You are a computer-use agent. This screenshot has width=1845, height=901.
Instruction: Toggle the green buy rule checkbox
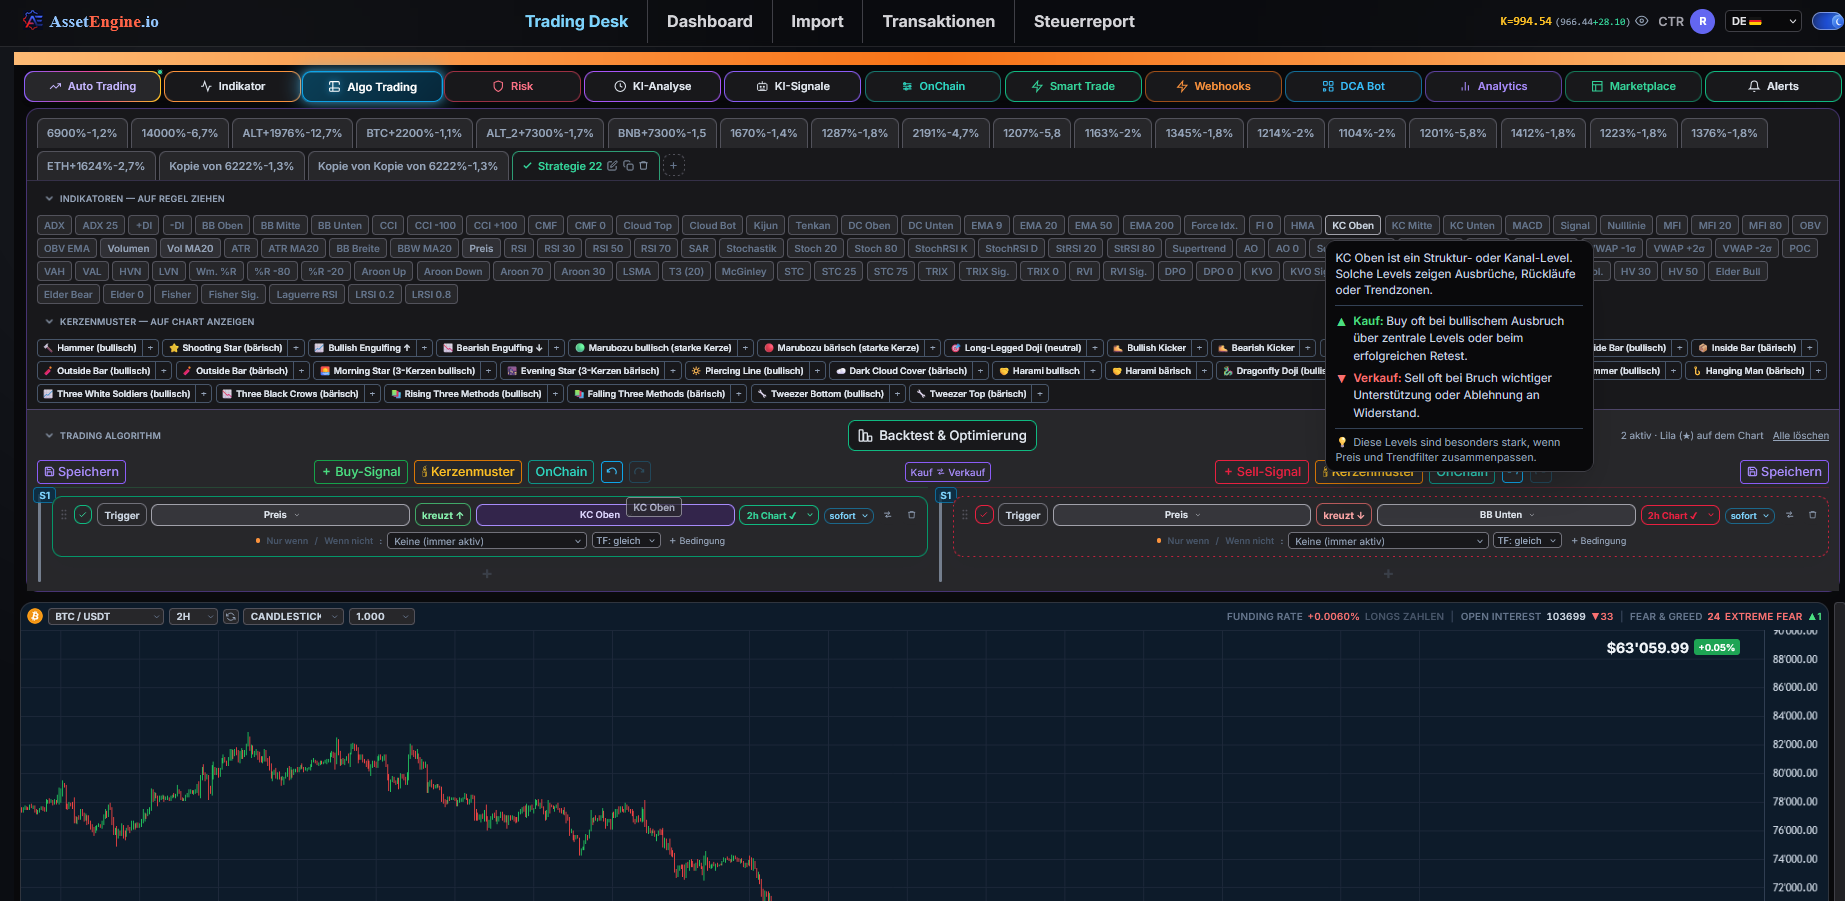83,515
